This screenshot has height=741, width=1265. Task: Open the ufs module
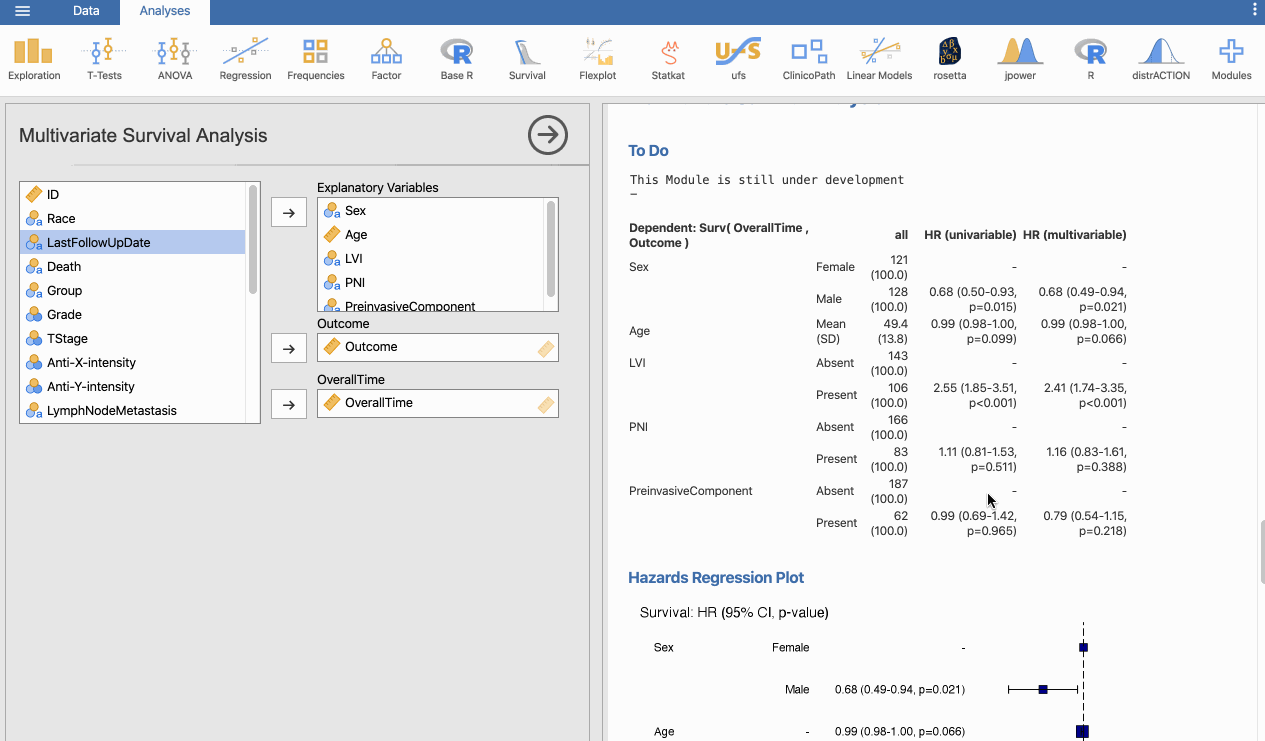click(738, 60)
